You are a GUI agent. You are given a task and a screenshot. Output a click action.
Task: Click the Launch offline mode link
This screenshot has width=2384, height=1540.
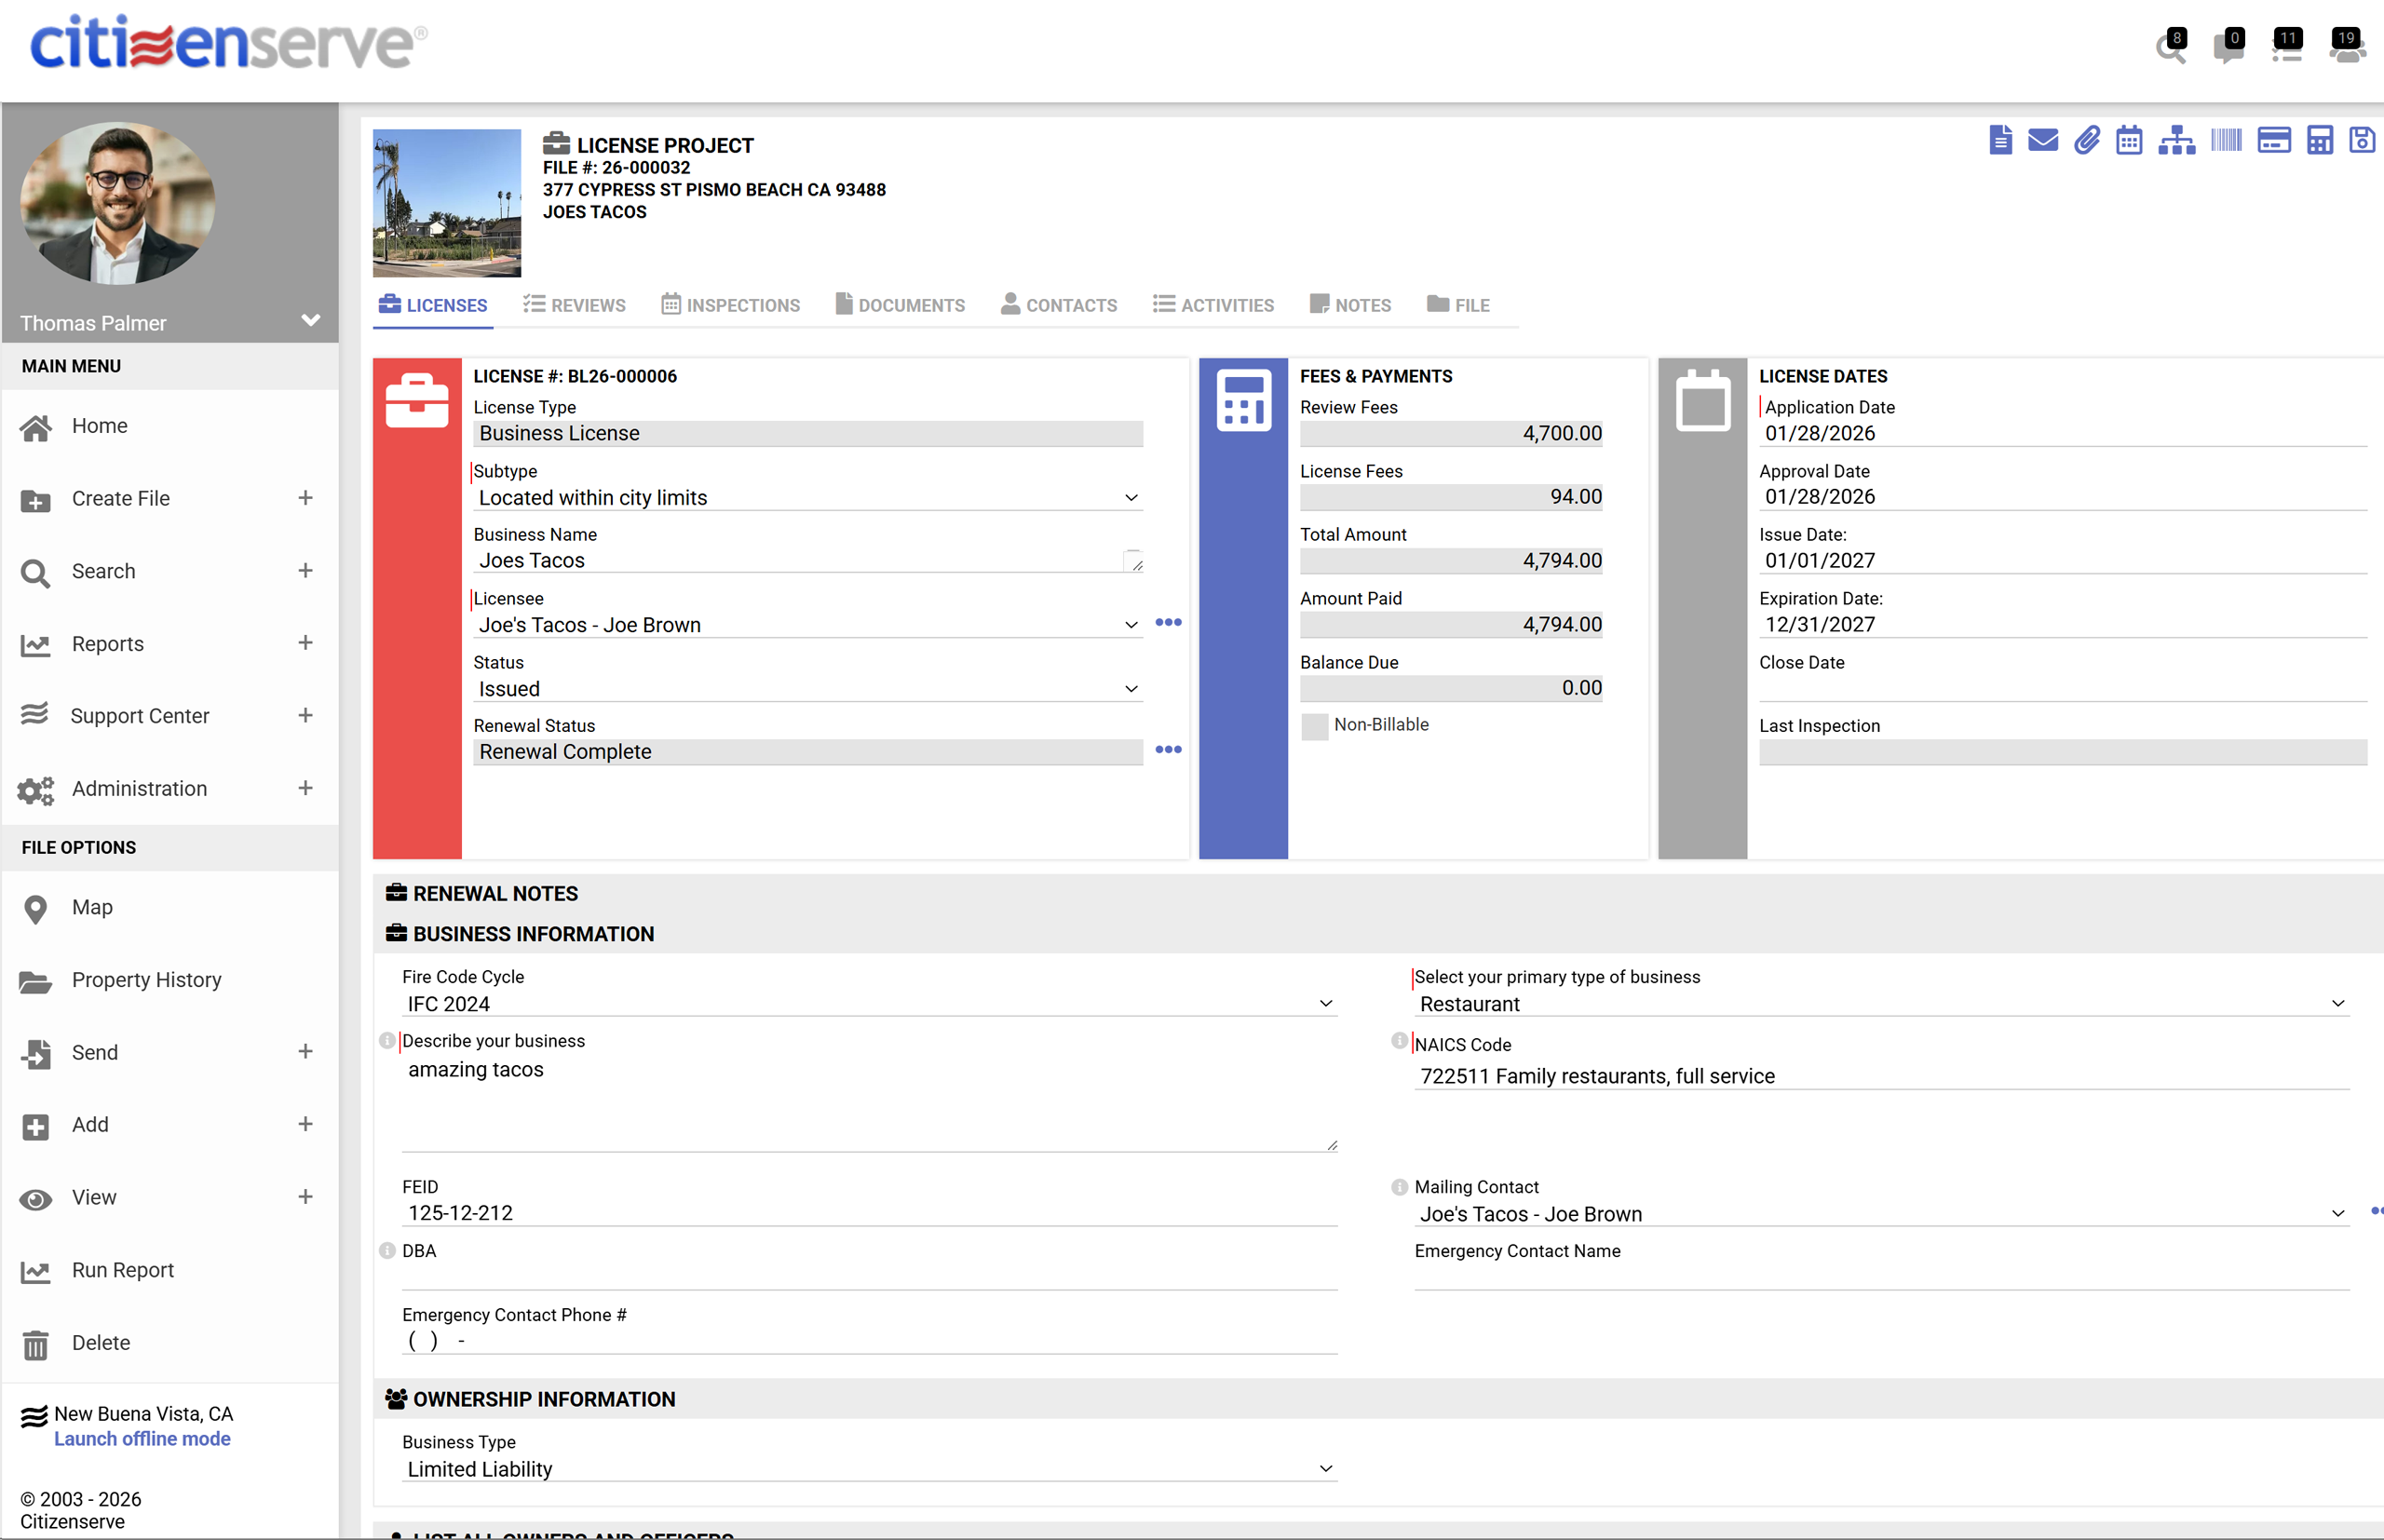(142, 1438)
